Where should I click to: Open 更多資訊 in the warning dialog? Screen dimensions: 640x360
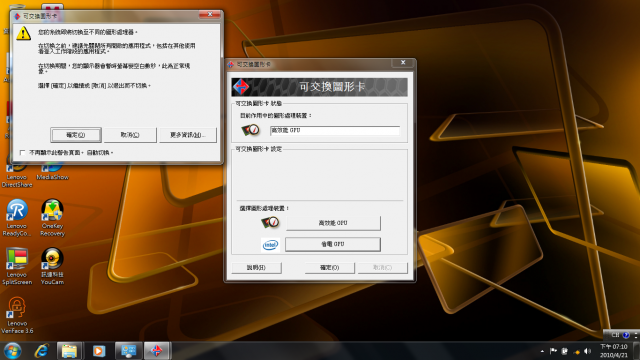point(188,135)
